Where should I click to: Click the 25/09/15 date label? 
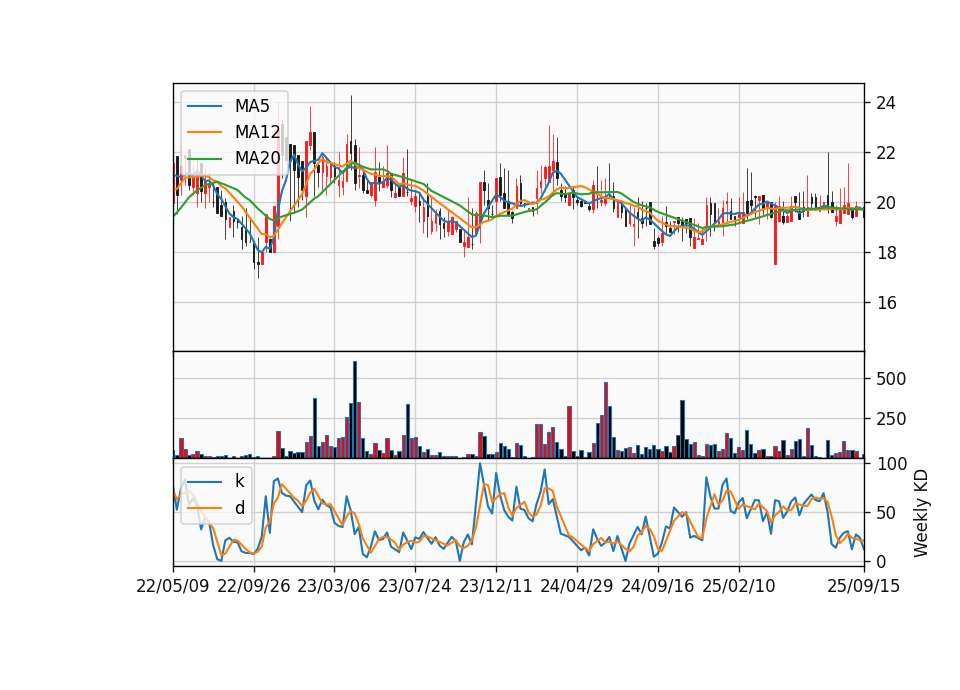[863, 586]
